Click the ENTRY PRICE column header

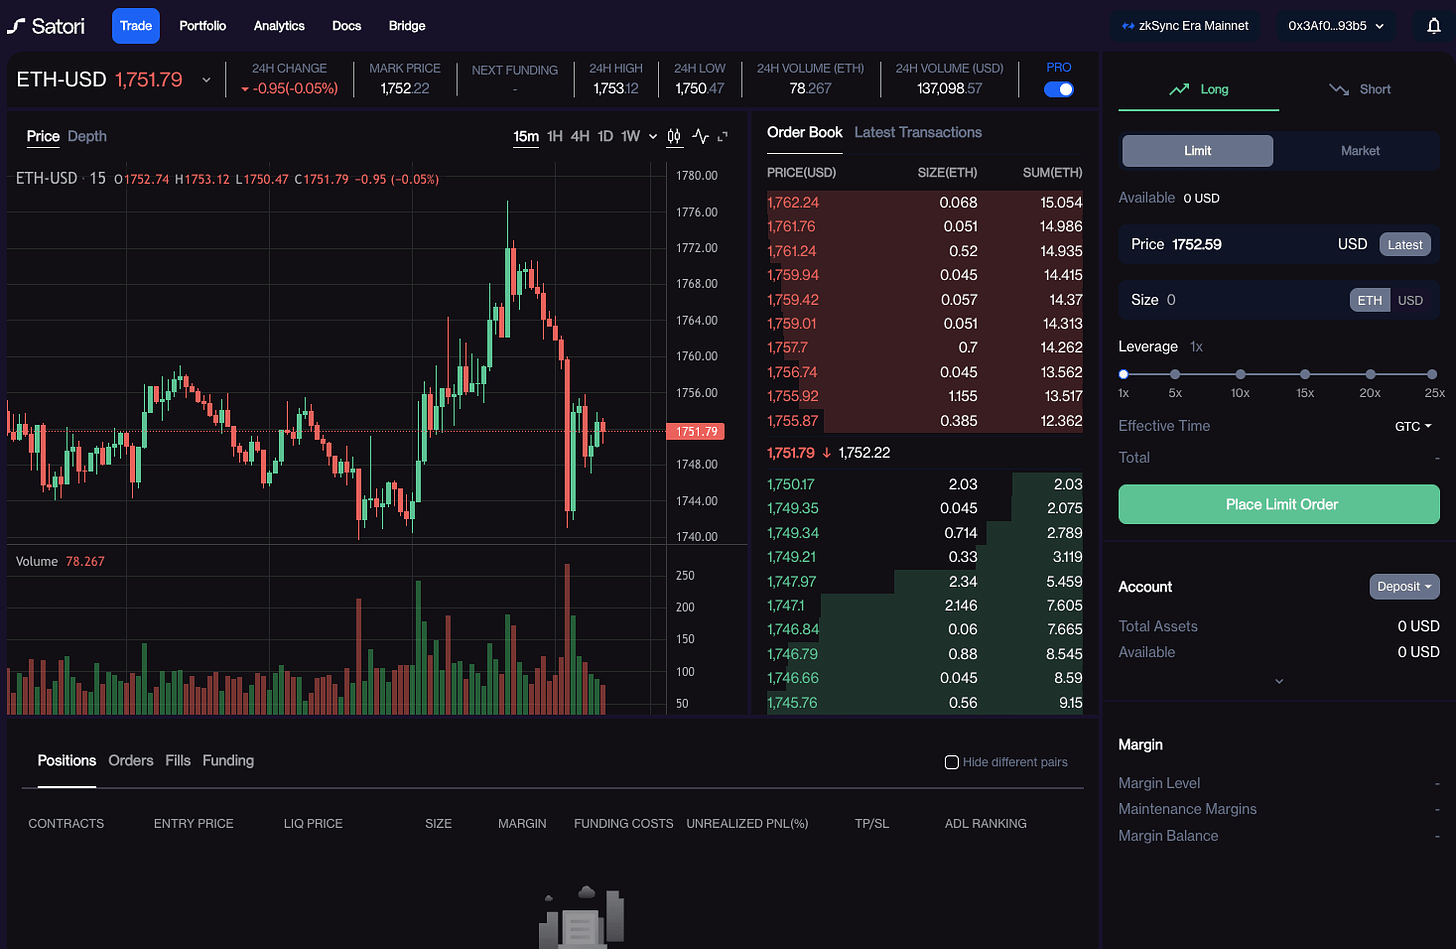click(193, 824)
